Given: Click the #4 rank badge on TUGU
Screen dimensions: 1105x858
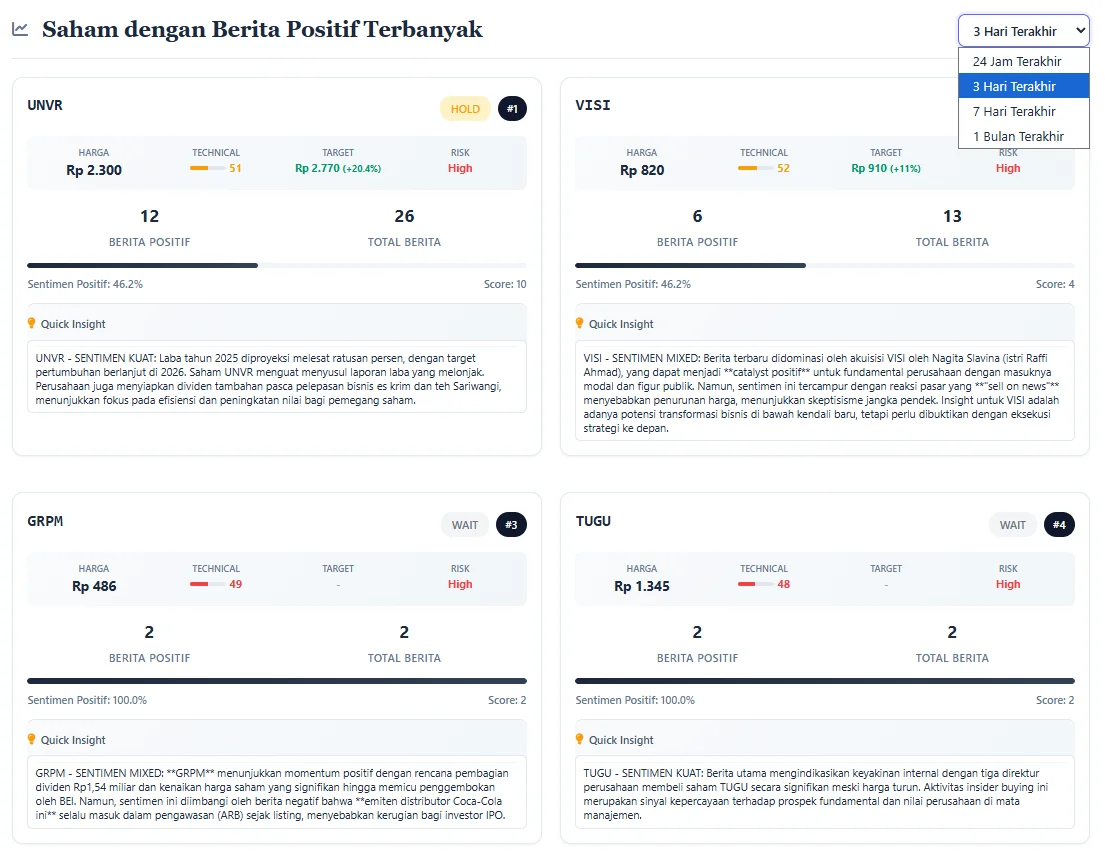Looking at the screenshot, I should (x=1059, y=525).
